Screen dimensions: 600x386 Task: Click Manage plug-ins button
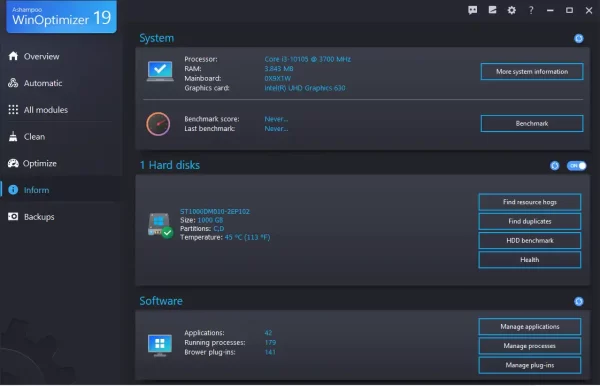pyautogui.click(x=530, y=365)
